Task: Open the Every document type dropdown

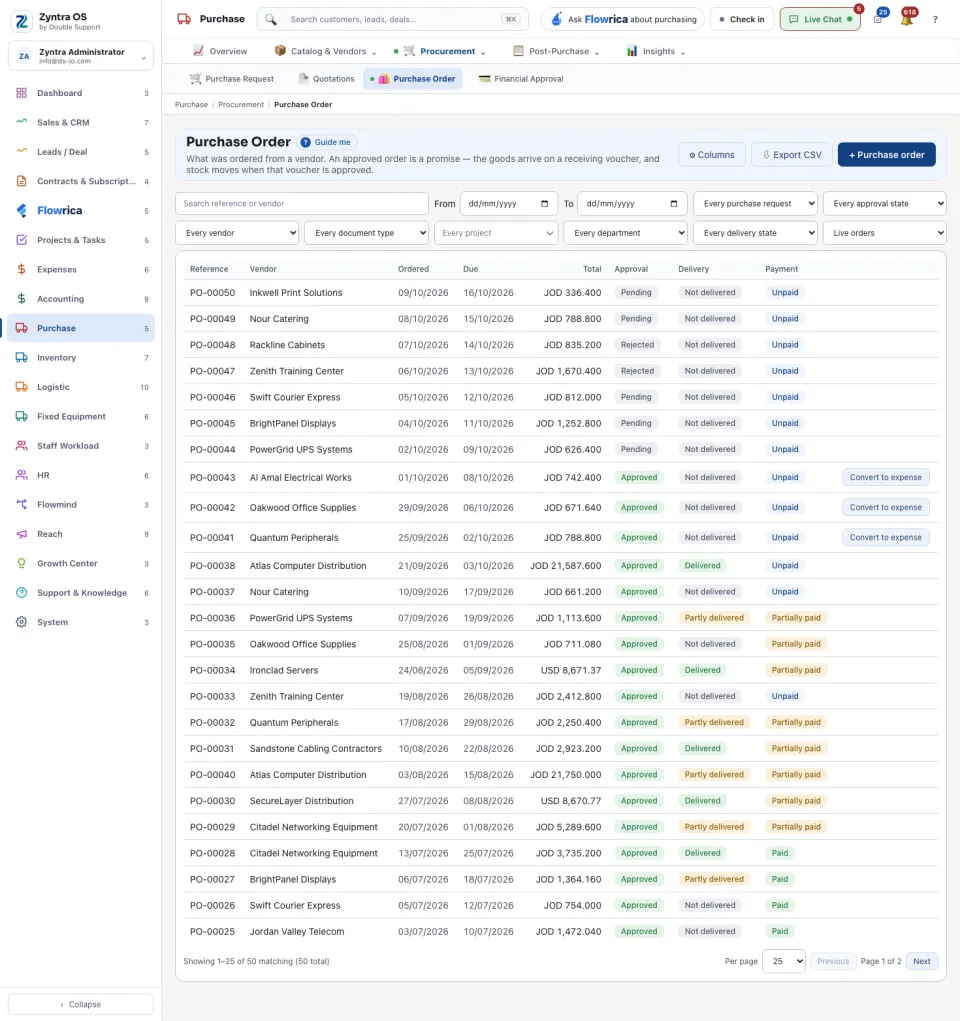Action: click(x=366, y=233)
